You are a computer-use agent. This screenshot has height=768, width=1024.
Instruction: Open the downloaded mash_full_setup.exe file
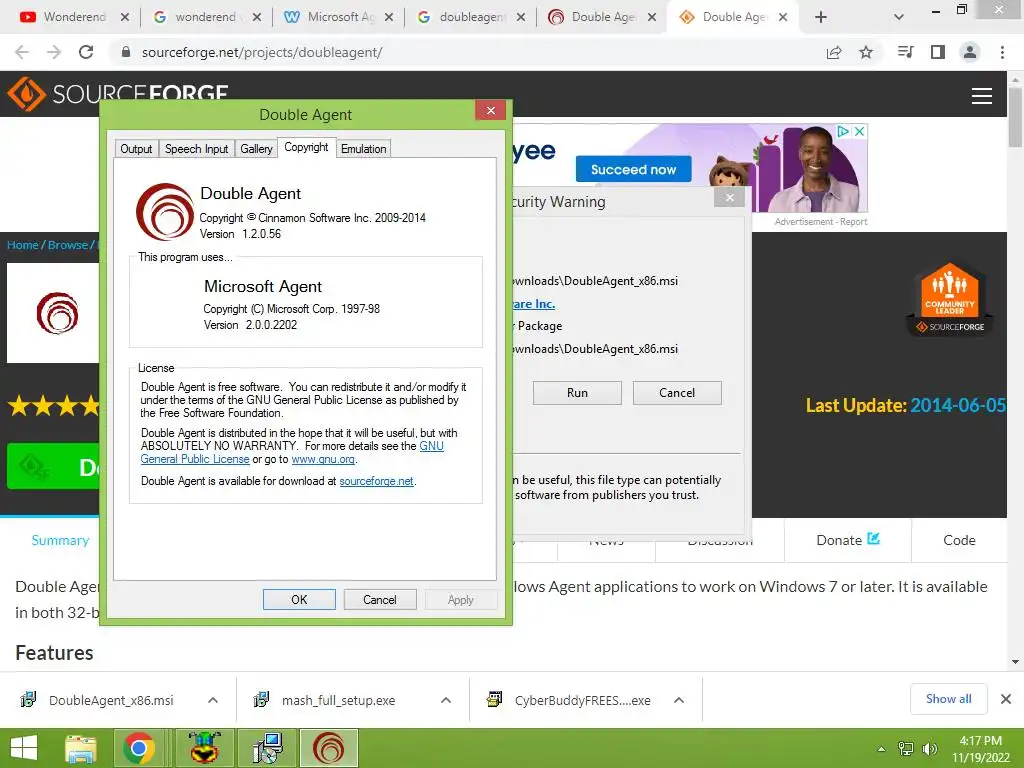(x=338, y=700)
